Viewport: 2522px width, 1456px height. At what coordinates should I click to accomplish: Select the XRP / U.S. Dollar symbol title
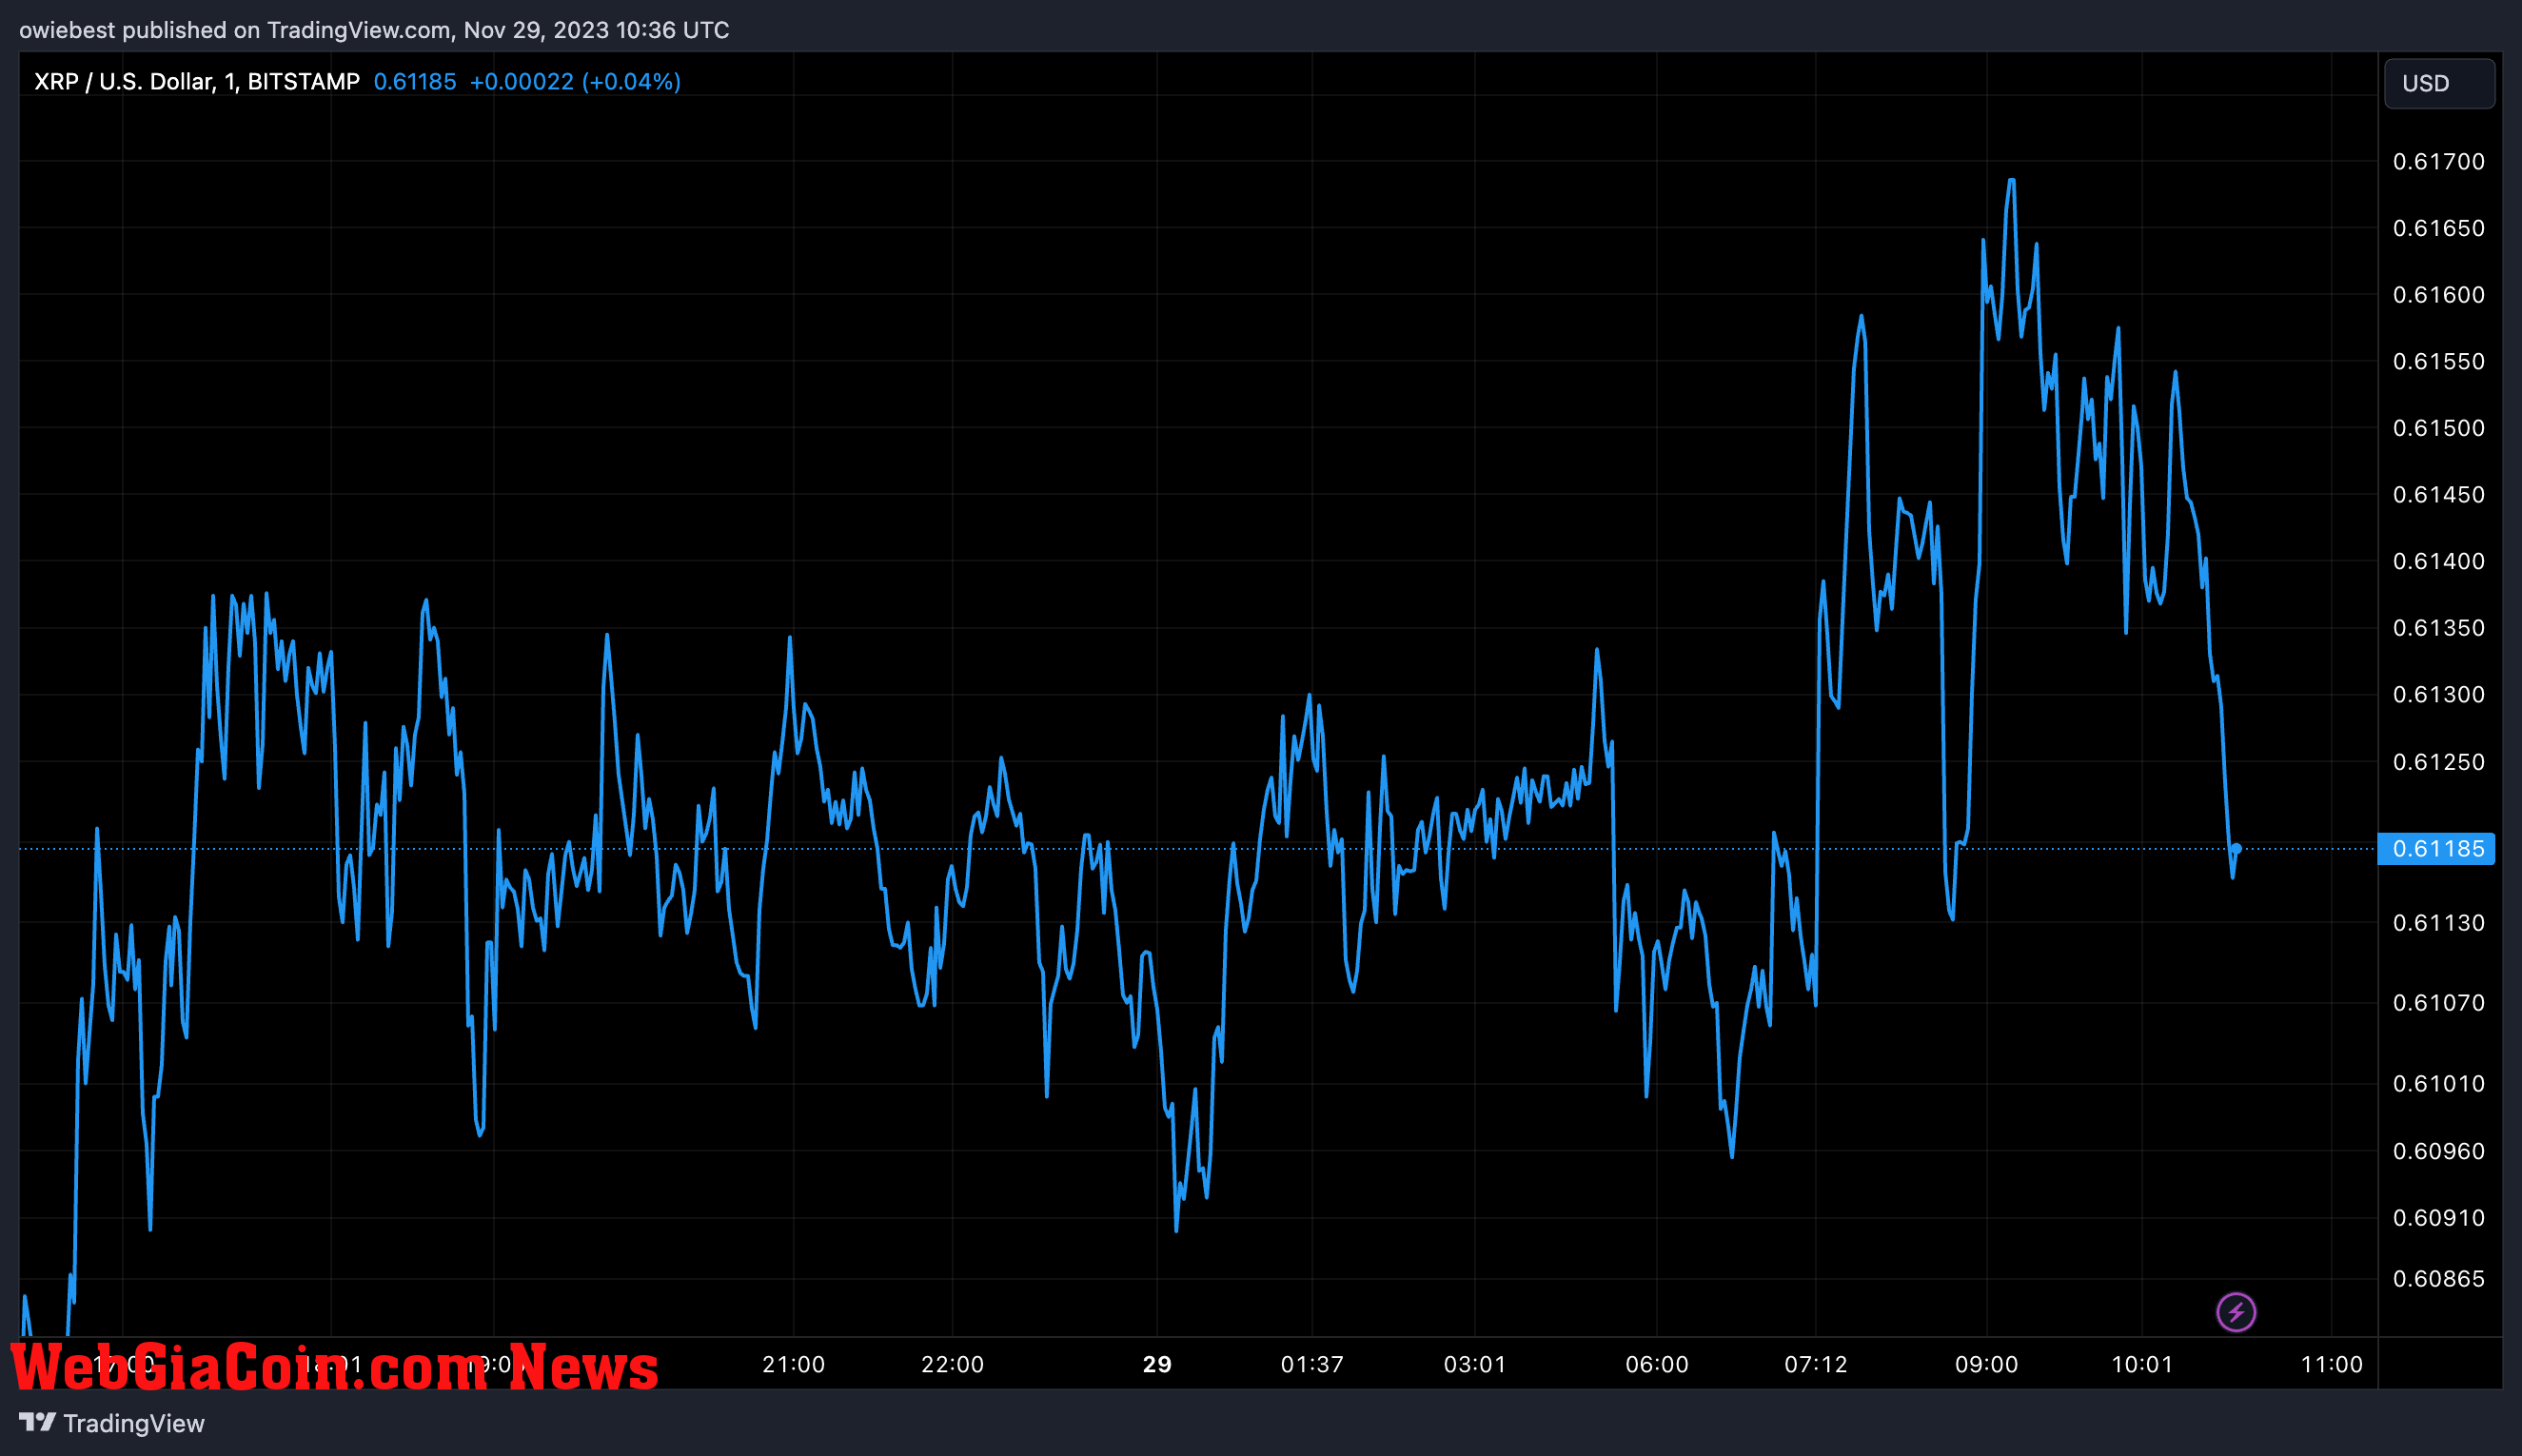[197, 82]
